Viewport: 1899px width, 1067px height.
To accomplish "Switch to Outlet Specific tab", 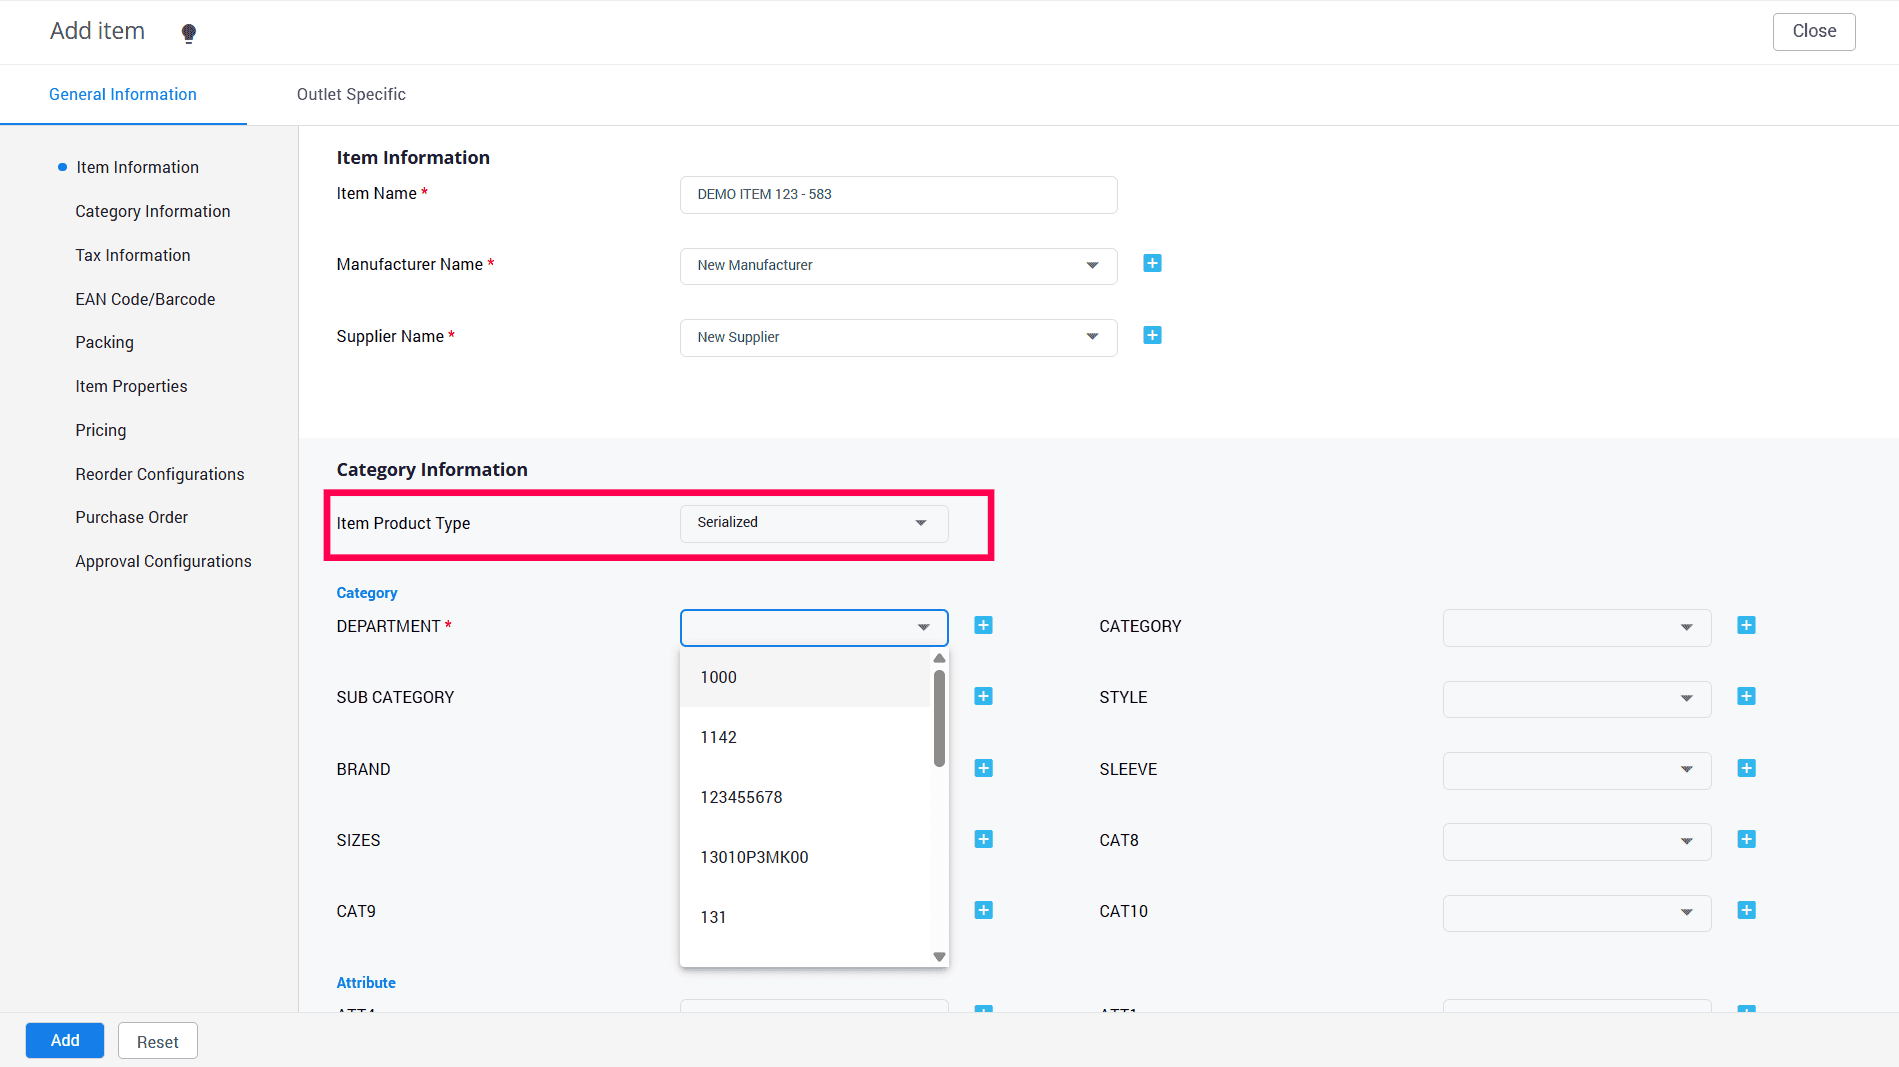I will pos(351,94).
